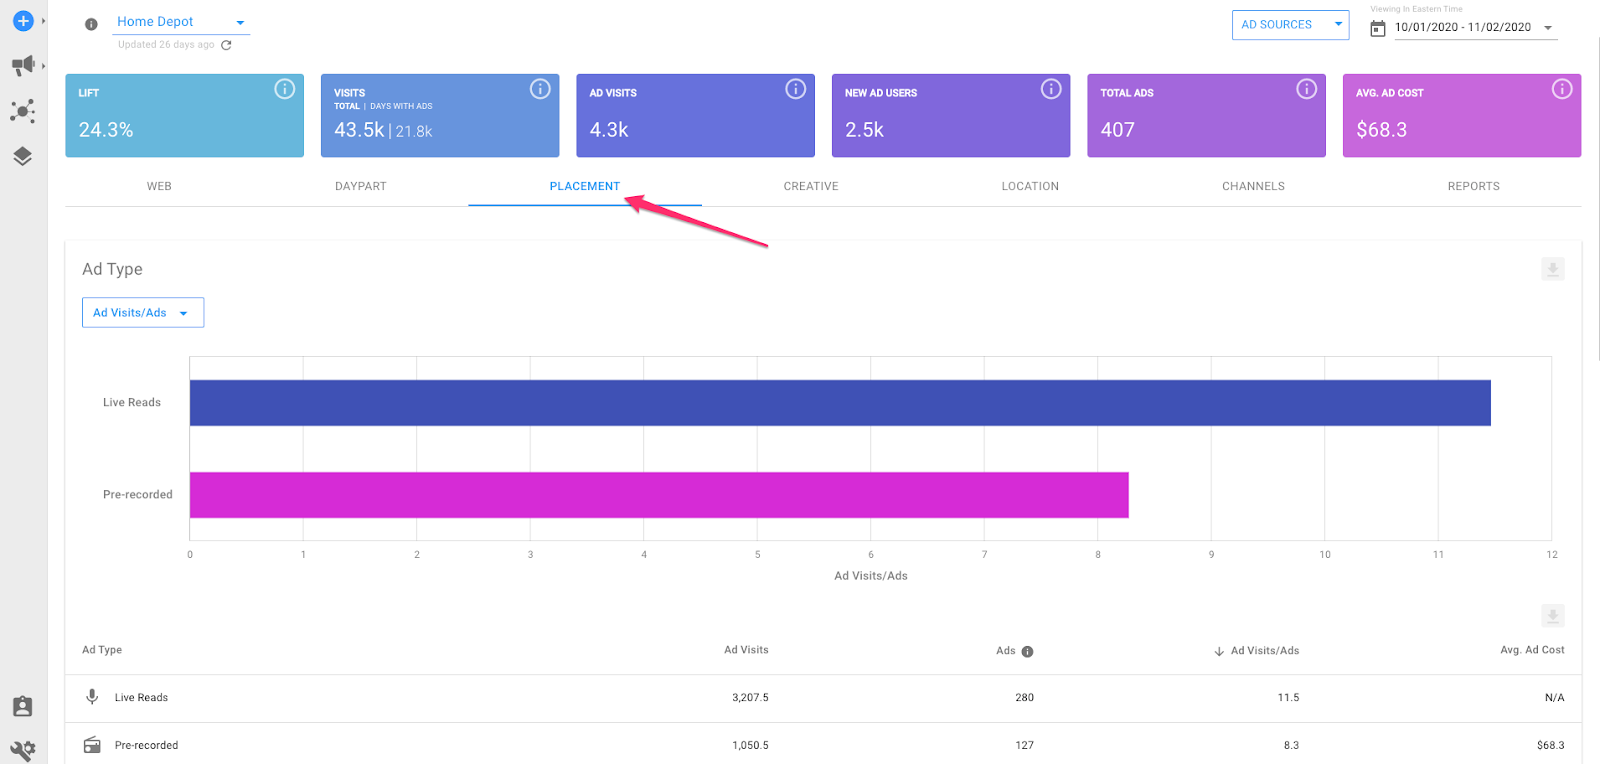Screen dimensions: 1600x764
Task: Show info for the Lift card
Action: 285,89
